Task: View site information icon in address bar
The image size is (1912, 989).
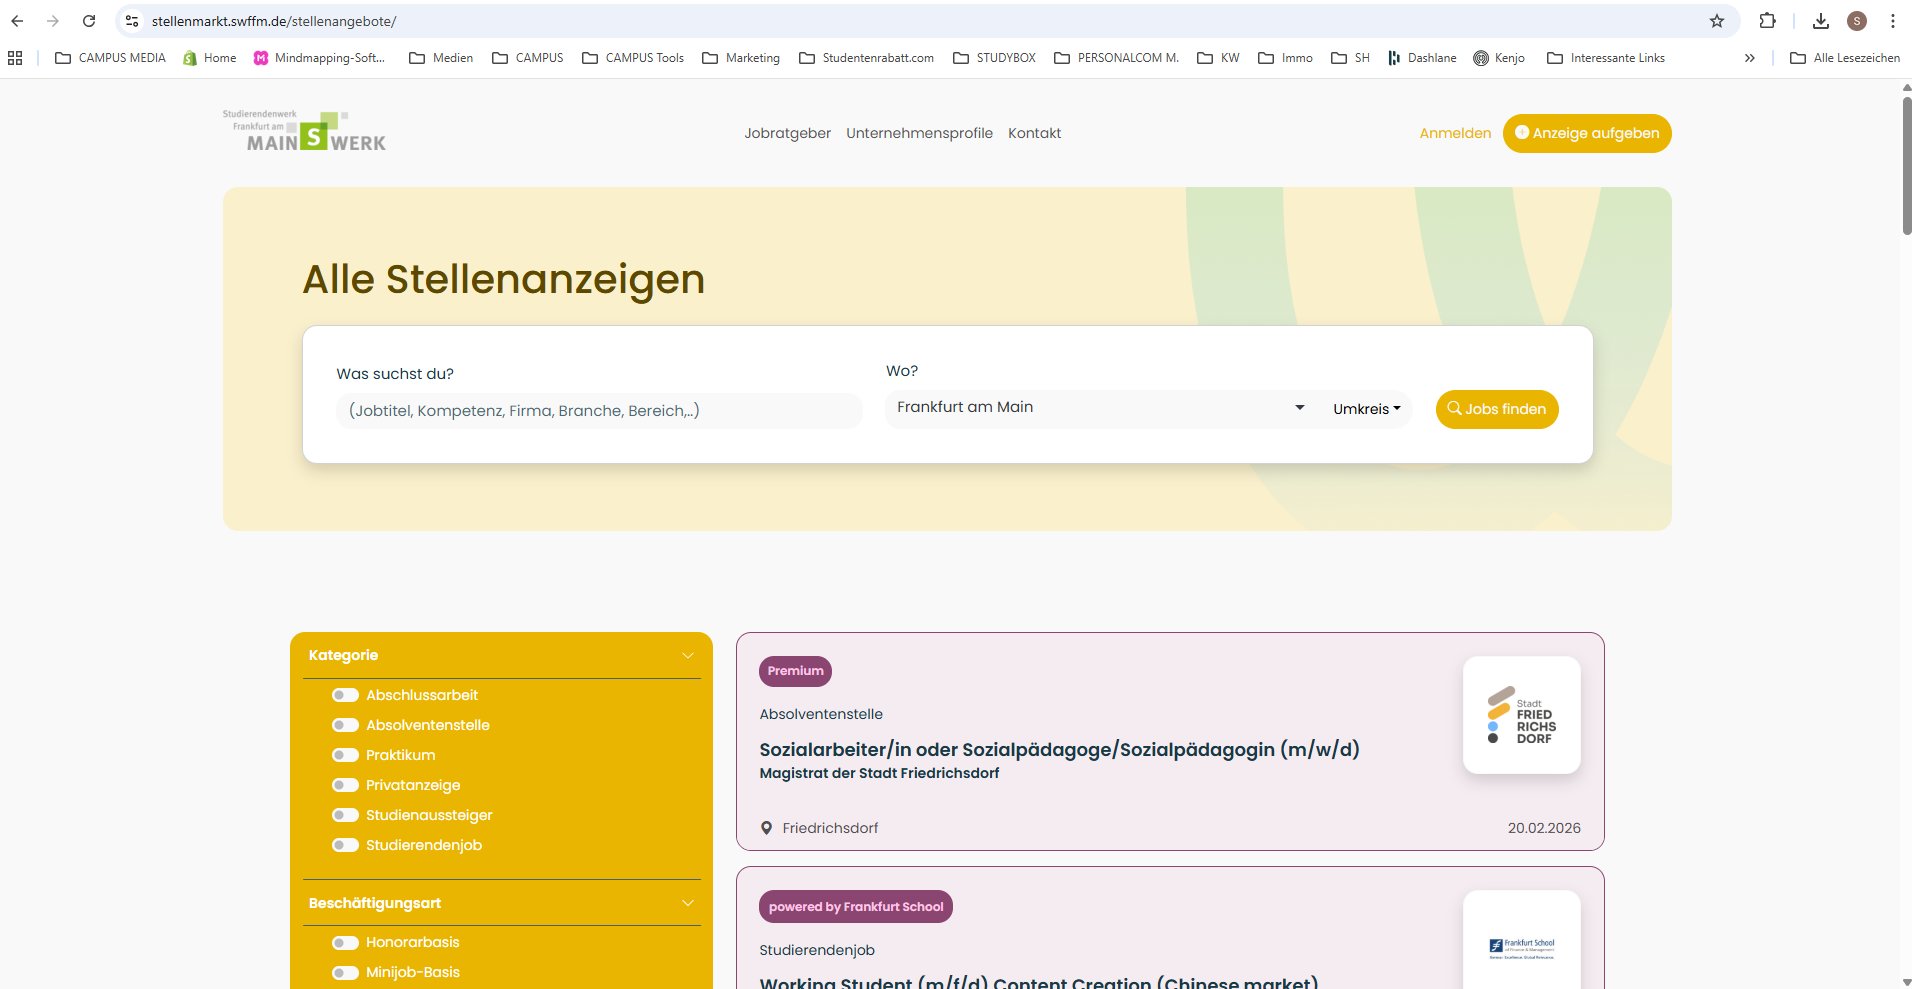Action: click(x=132, y=21)
